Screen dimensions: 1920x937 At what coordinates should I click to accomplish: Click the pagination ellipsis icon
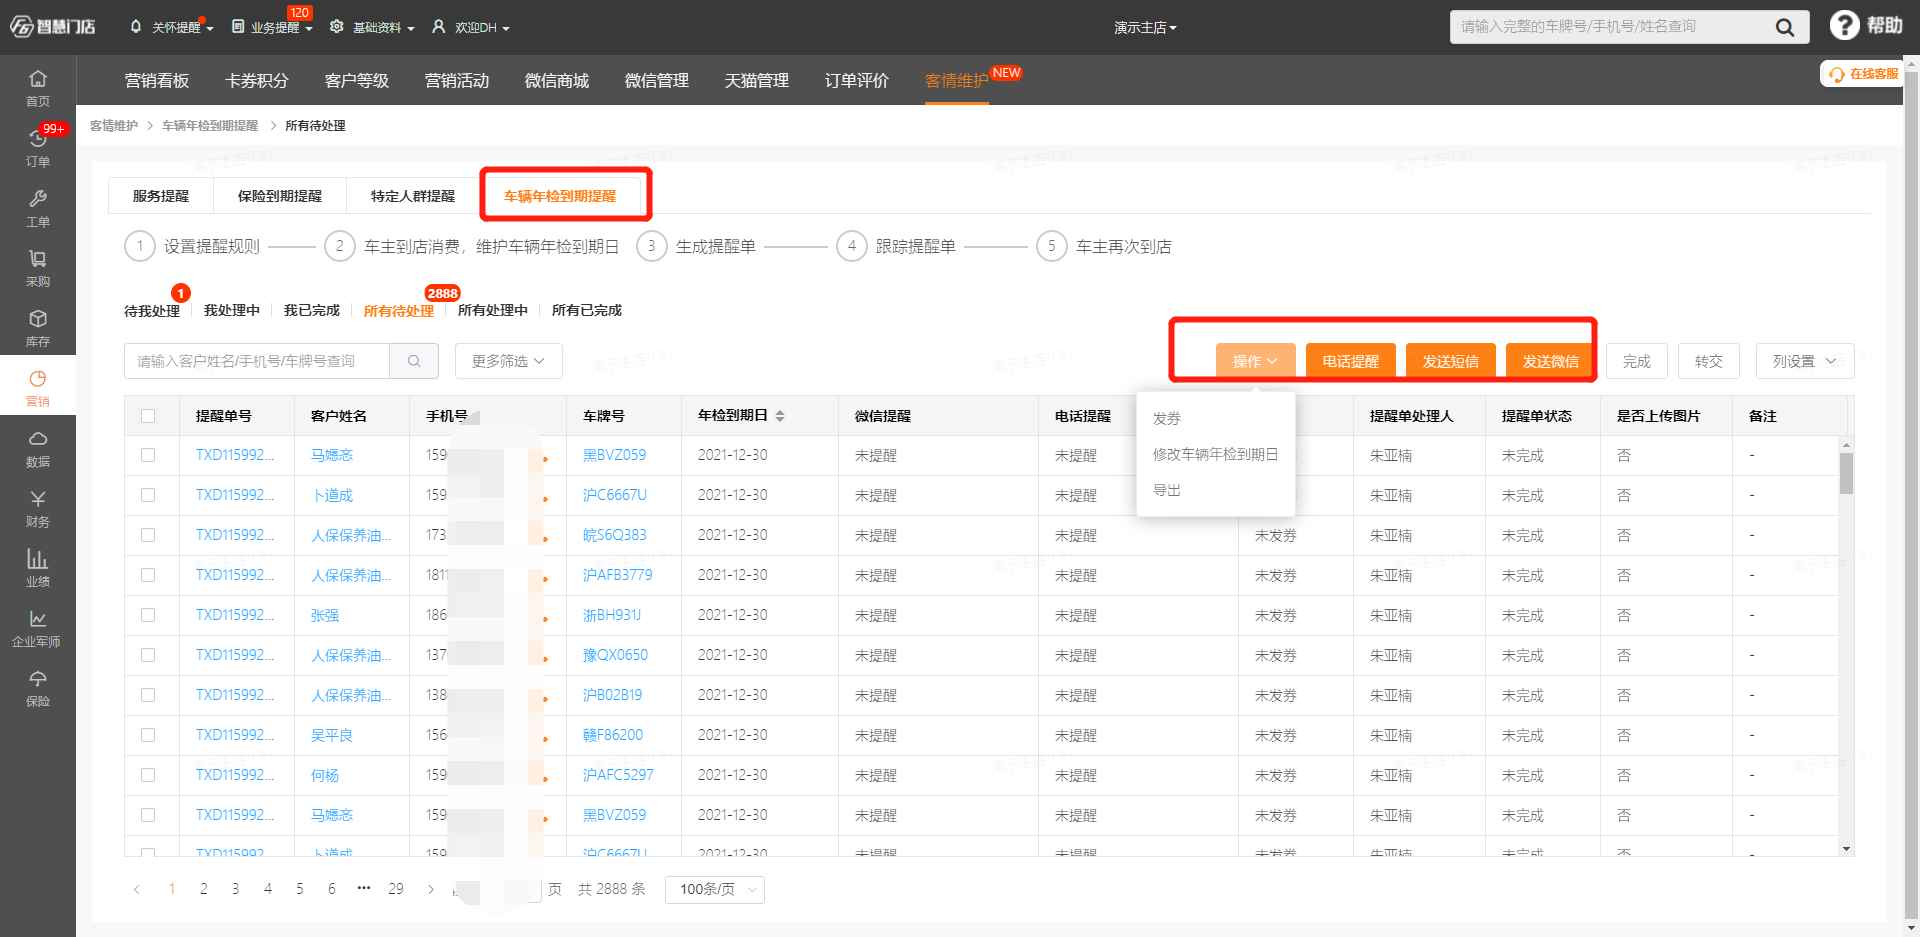pos(364,888)
